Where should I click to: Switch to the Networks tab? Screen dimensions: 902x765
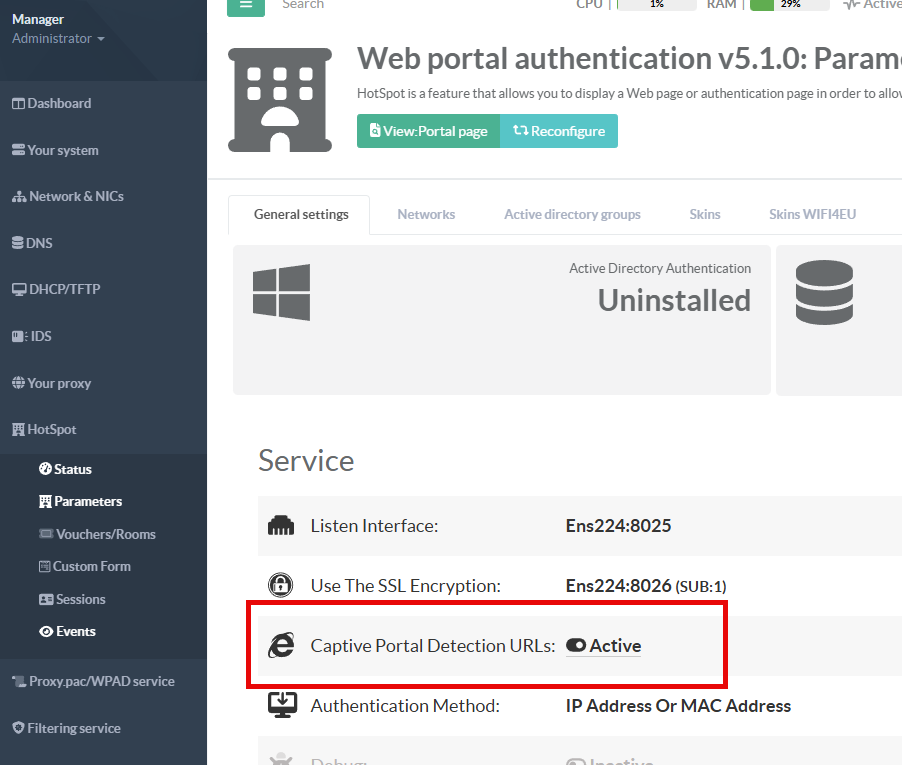tap(426, 215)
